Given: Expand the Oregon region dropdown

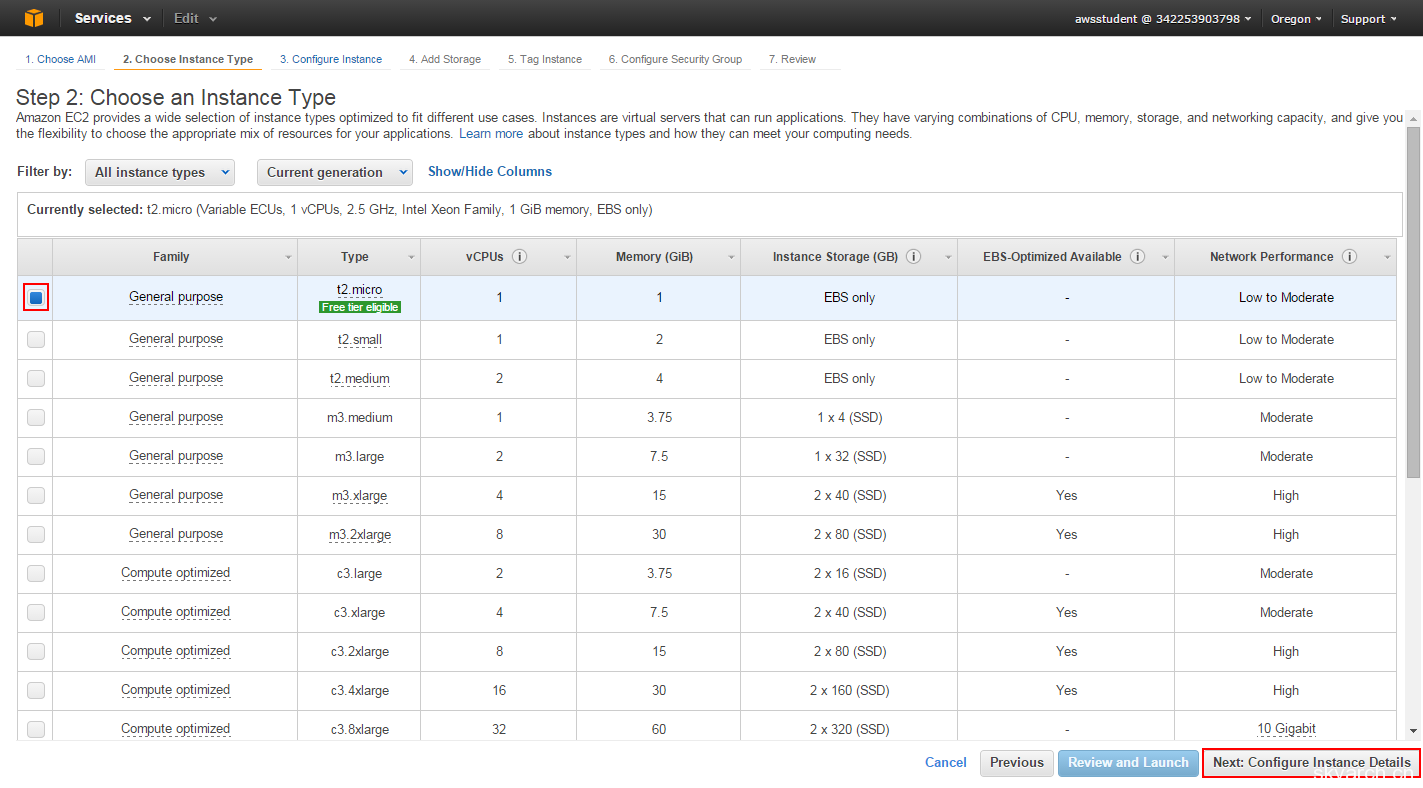Looking at the screenshot, I should [1296, 19].
